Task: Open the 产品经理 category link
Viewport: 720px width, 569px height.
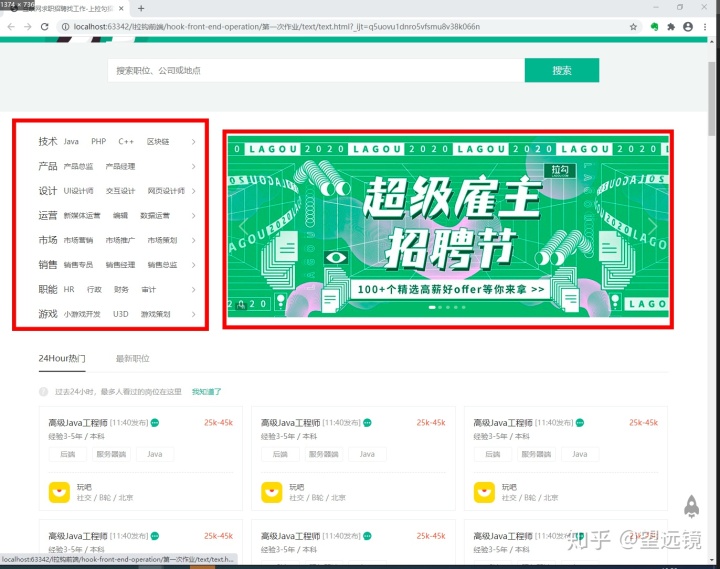Action: 120,166
